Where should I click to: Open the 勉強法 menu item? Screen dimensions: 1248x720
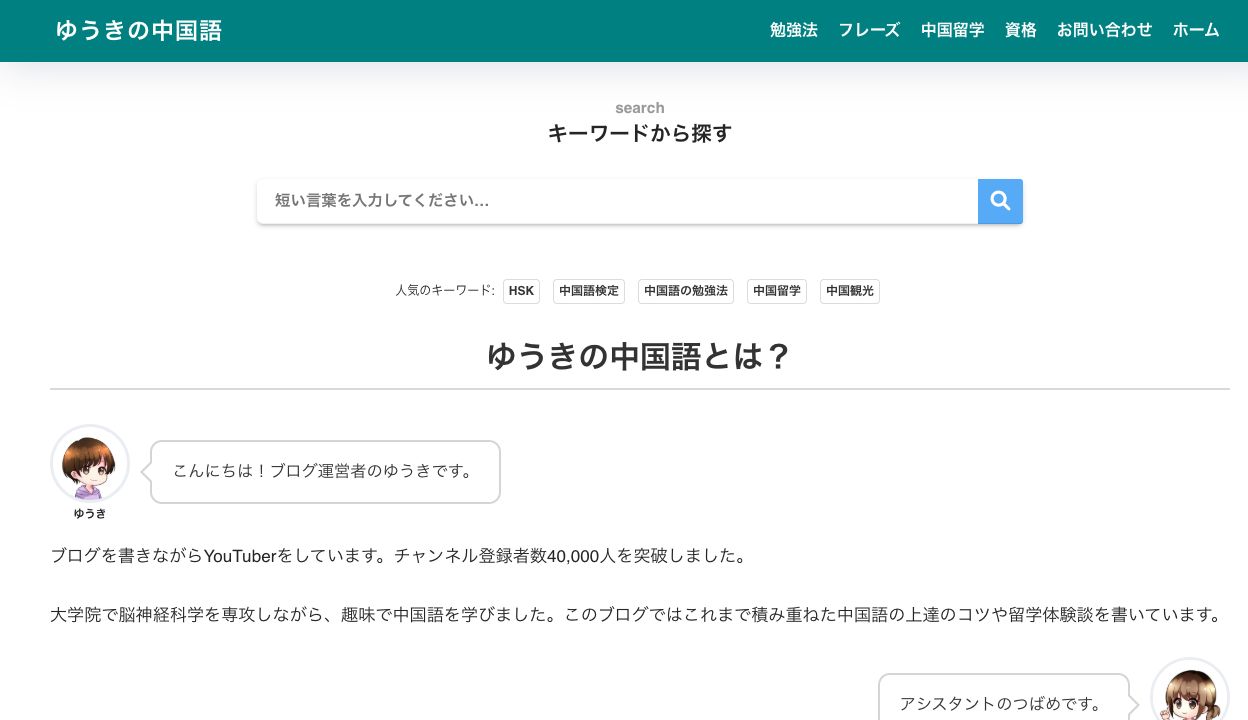point(794,30)
